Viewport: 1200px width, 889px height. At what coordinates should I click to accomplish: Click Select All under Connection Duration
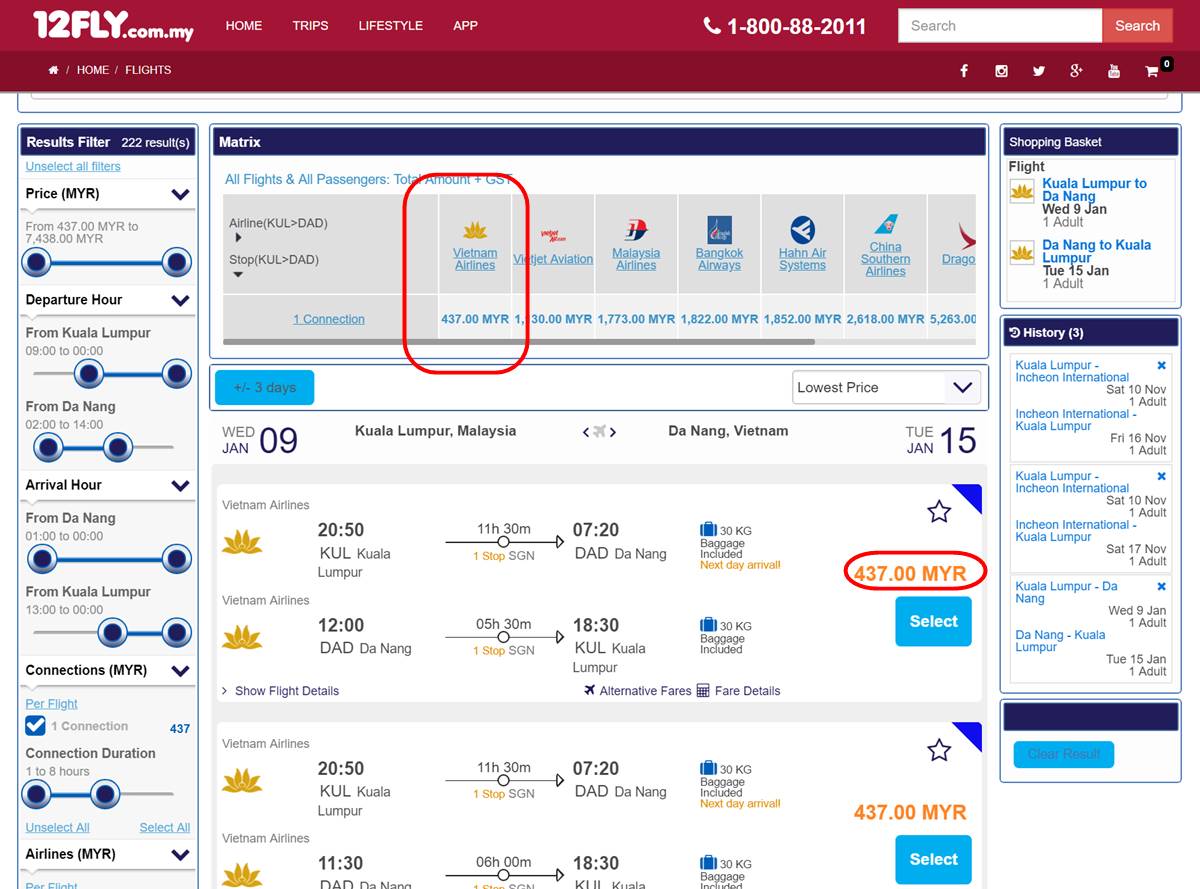pos(165,828)
